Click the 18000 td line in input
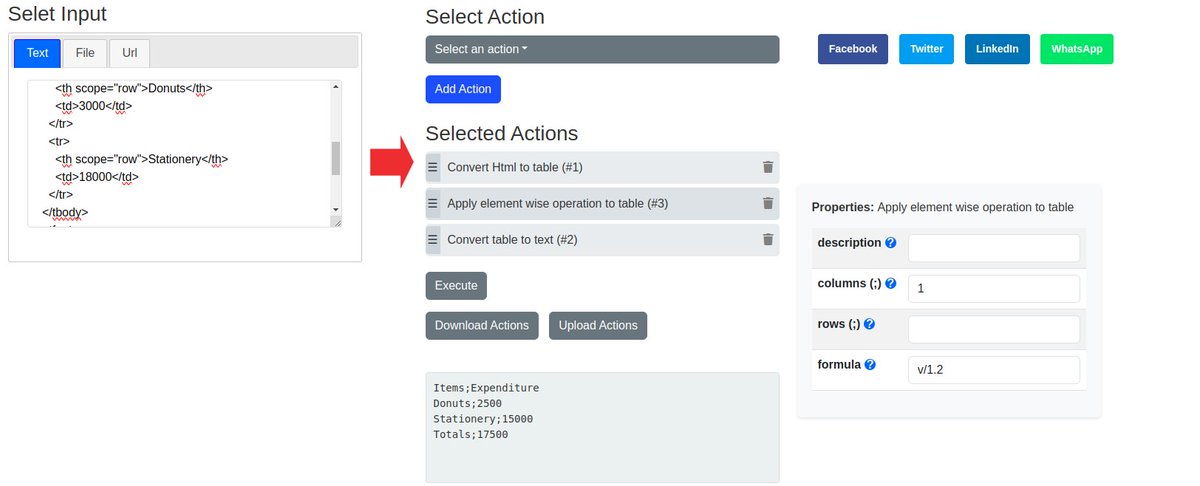Image resolution: width=1200 pixels, height=486 pixels. pyautogui.click(x=97, y=177)
